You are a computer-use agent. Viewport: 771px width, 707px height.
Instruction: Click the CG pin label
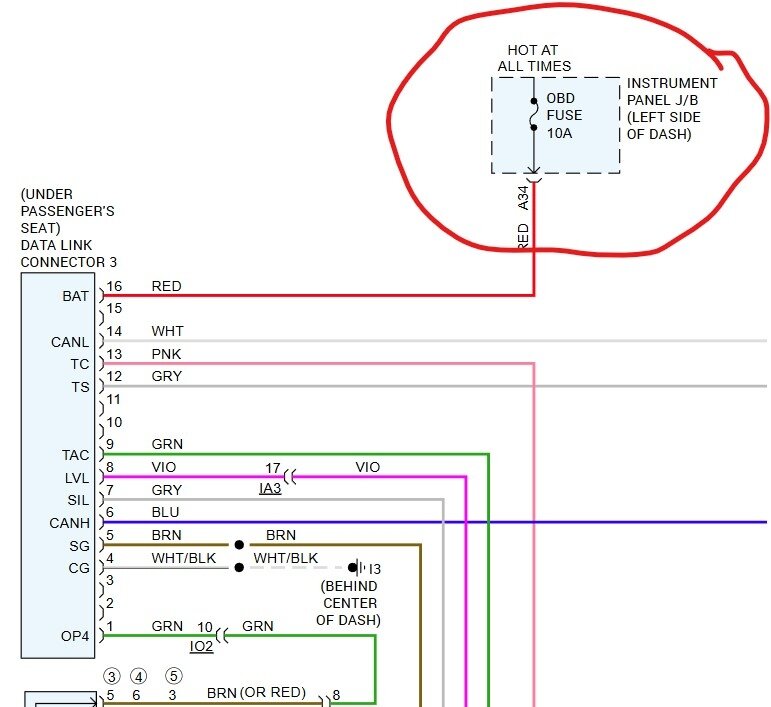[79, 568]
